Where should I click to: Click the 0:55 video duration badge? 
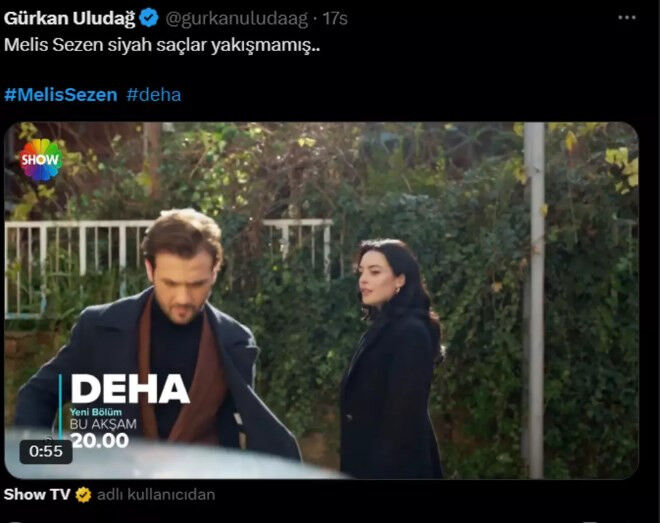click(46, 451)
